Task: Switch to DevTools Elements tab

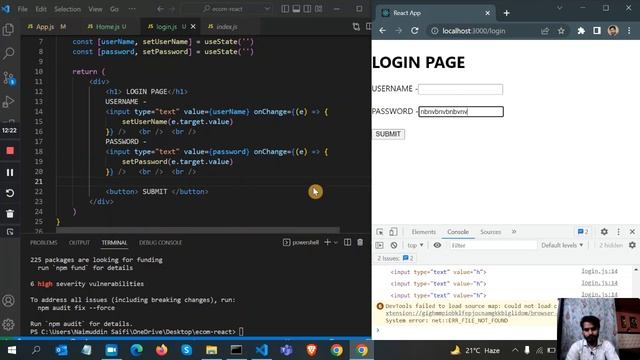Action: [x=424, y=232]
